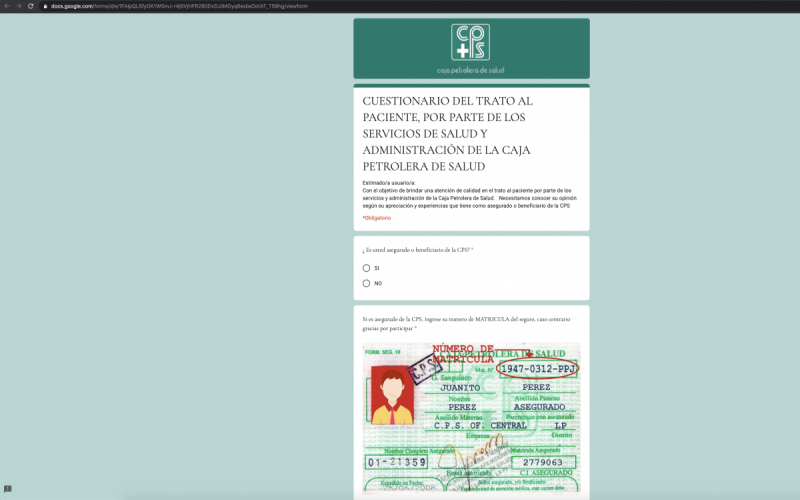View site info via the padlock icon

pyautogui.click(x=45, y=6)
